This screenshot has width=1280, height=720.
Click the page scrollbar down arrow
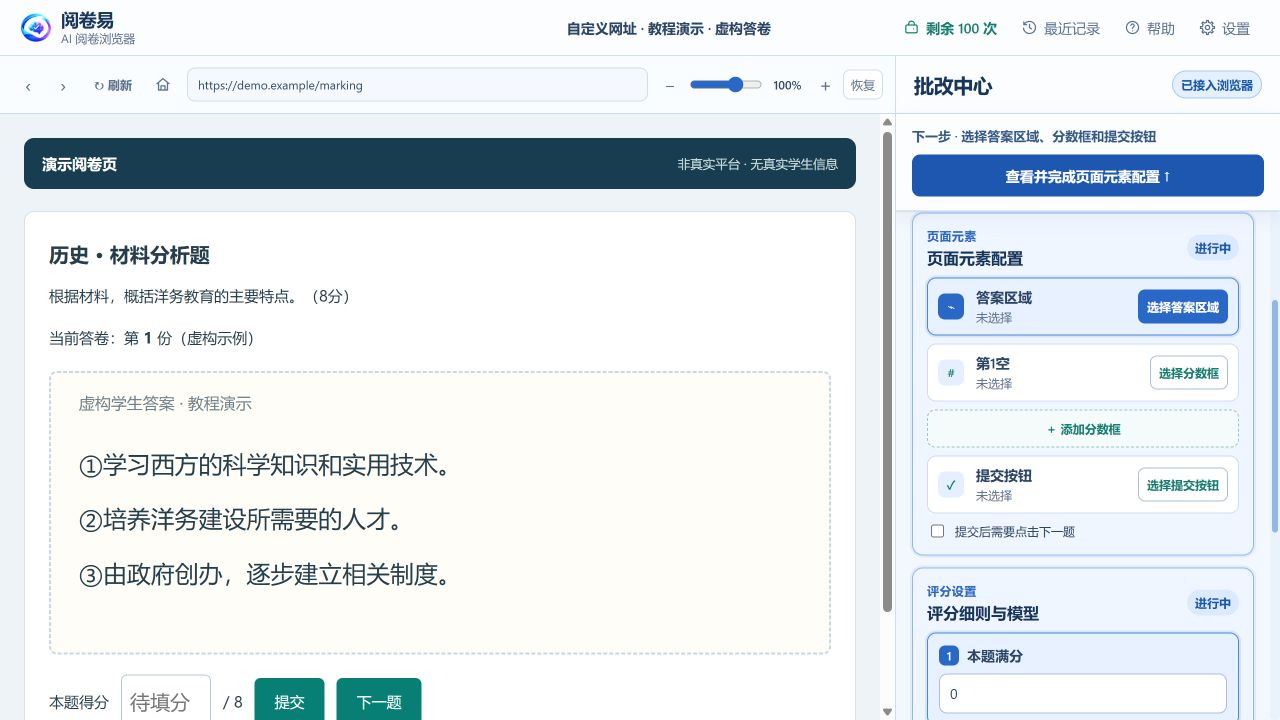point(887,712)
